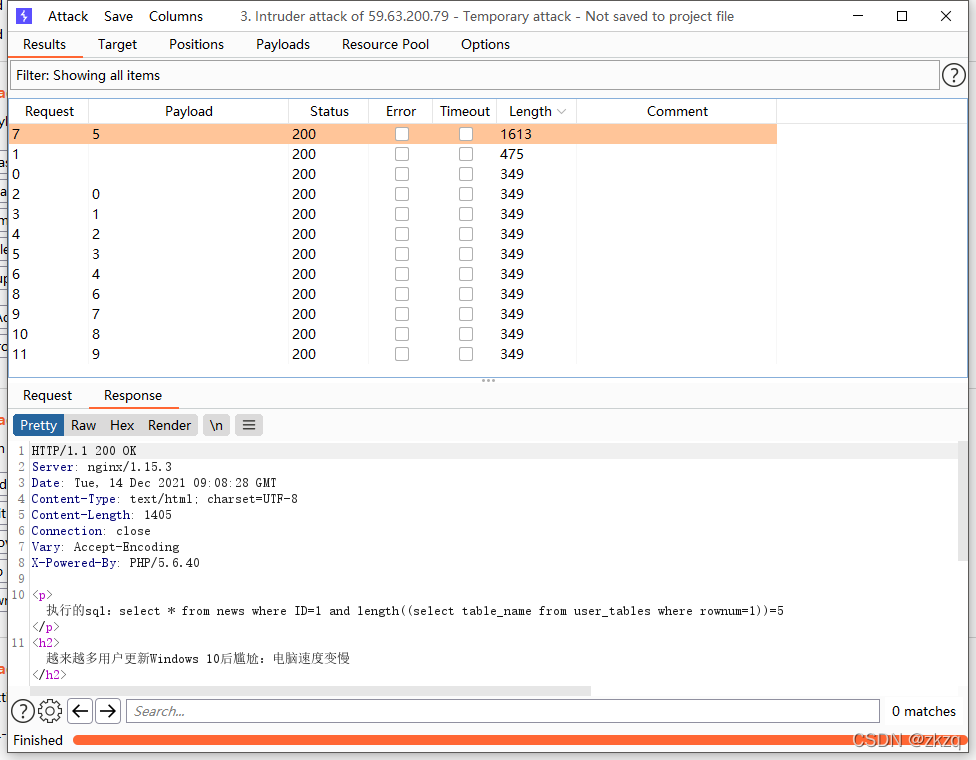Image resolution: width=976 pixels, height=760 pixels.
Task: Open the Save menu
Action: [x=118, y=16]
